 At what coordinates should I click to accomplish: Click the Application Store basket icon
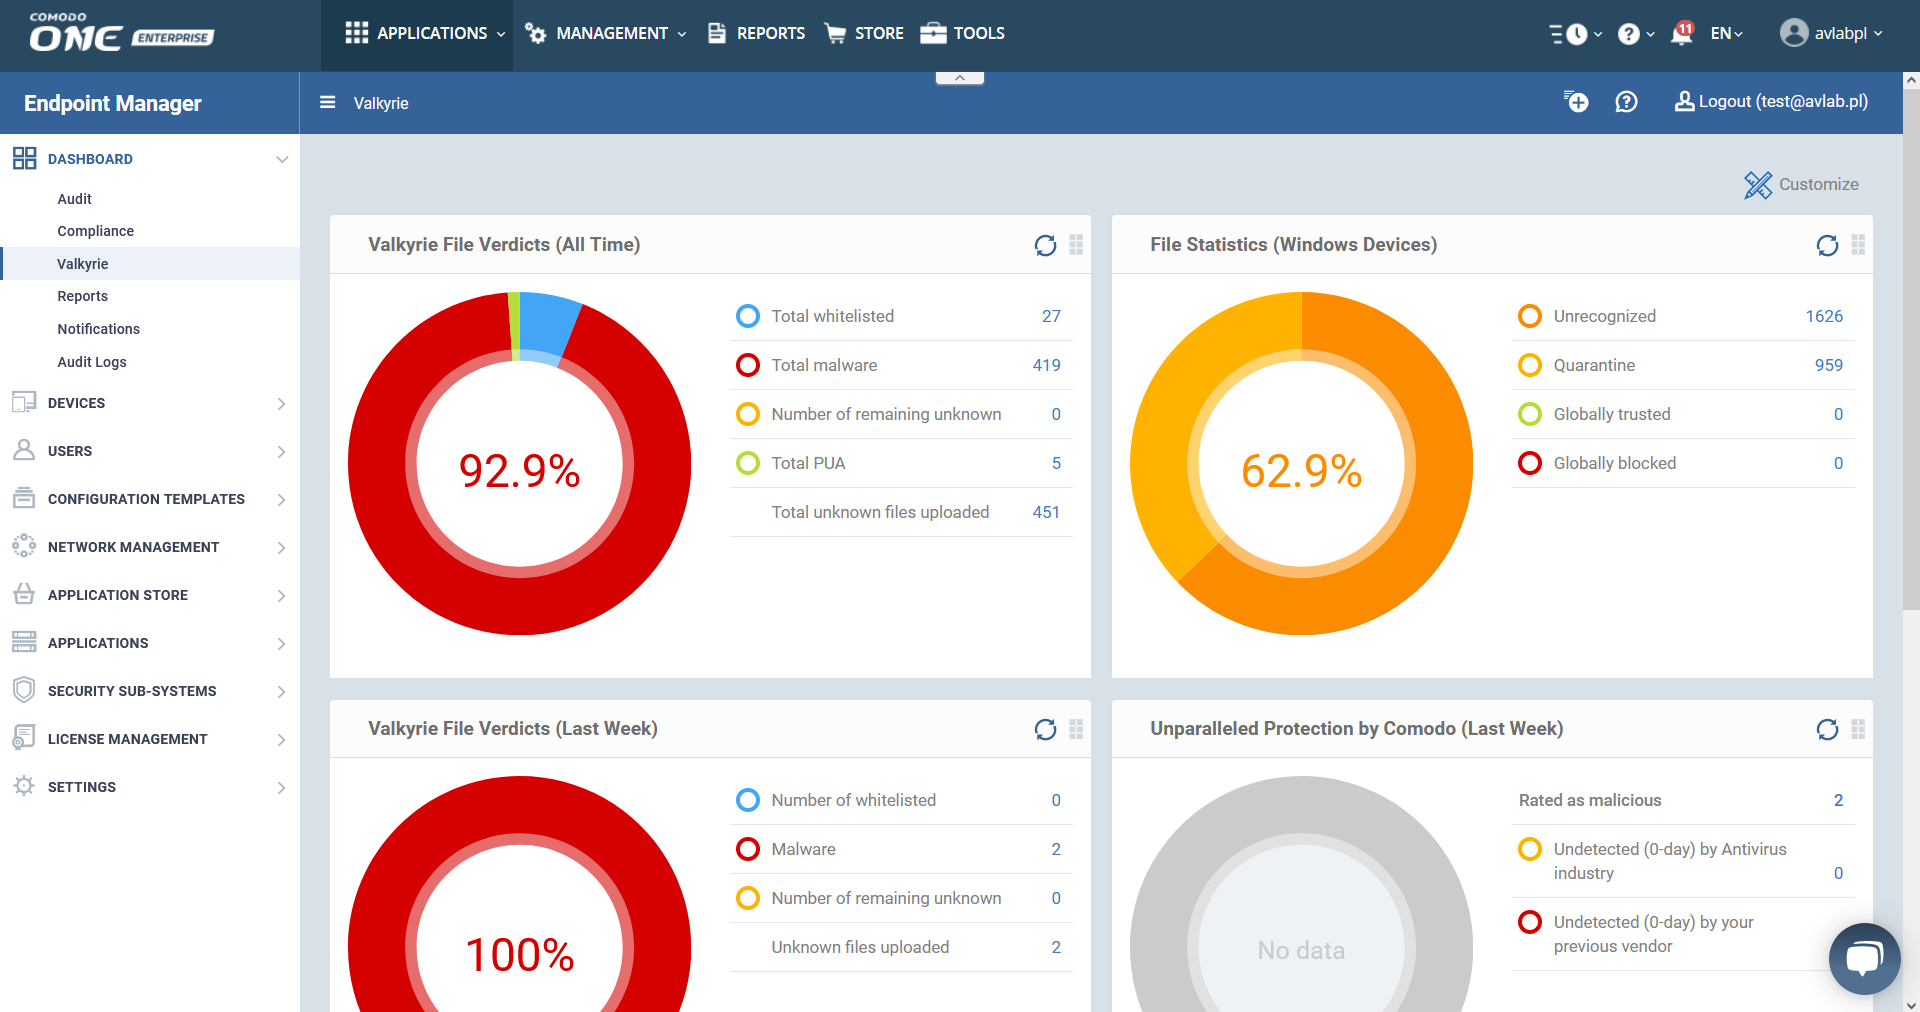click(x=24, y=593)
